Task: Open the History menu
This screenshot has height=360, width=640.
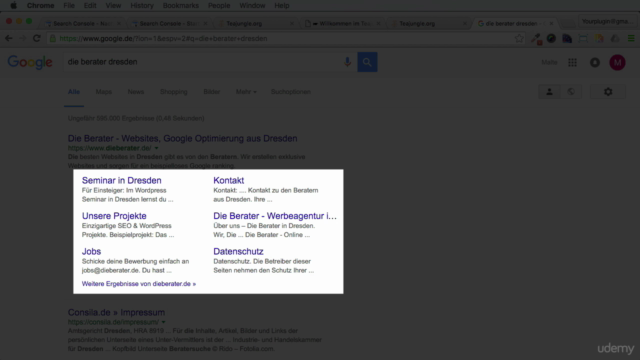Action: click(142, 5)
